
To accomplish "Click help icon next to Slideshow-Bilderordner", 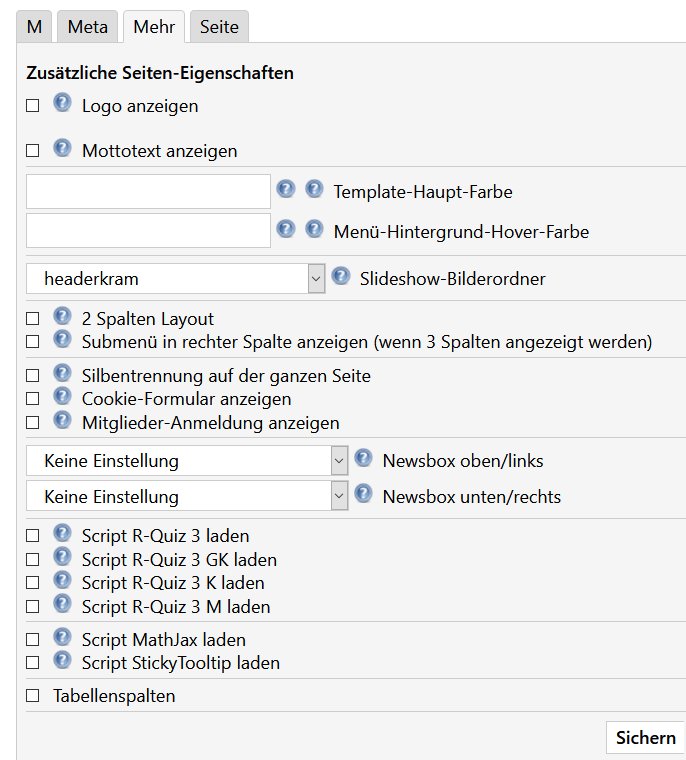I will (341, 276).
